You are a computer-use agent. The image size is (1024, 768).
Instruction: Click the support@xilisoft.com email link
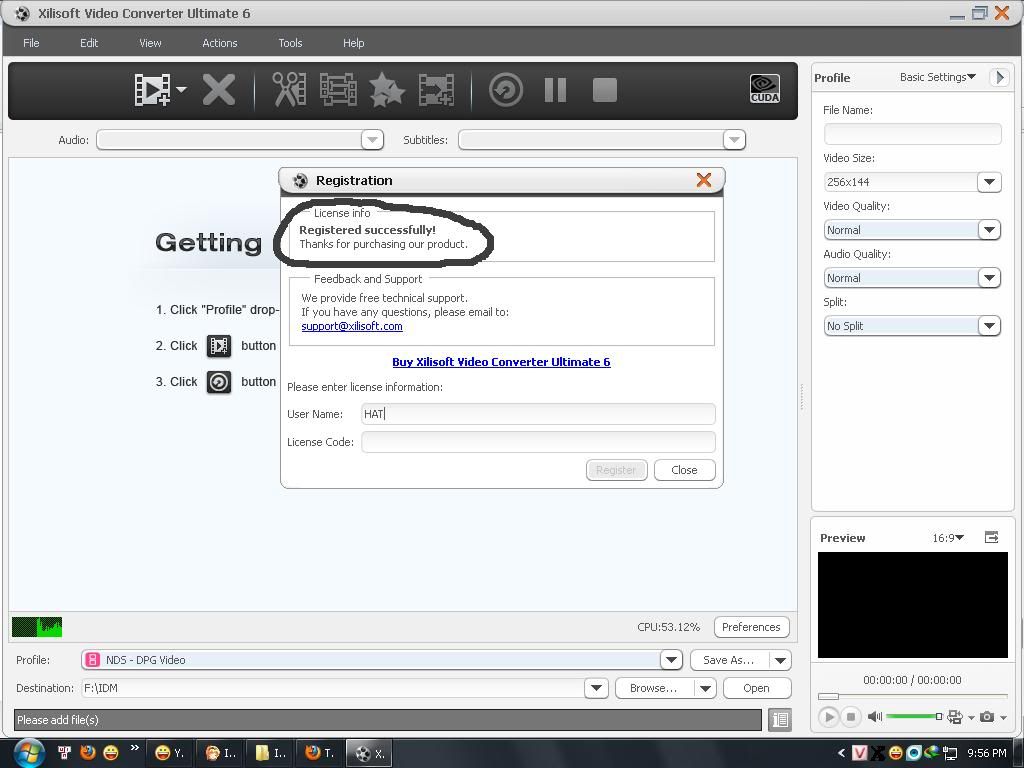click(x=352, y=326)
